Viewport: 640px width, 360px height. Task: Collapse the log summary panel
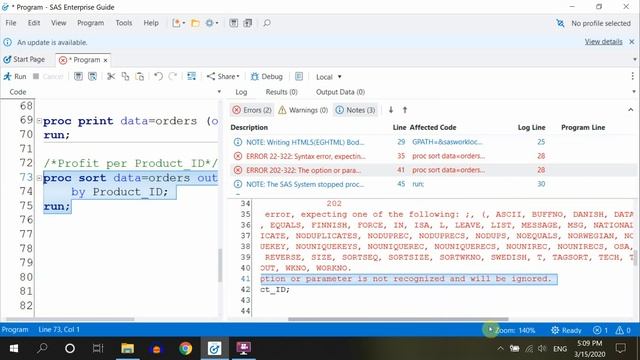click(x=631, y=110)
